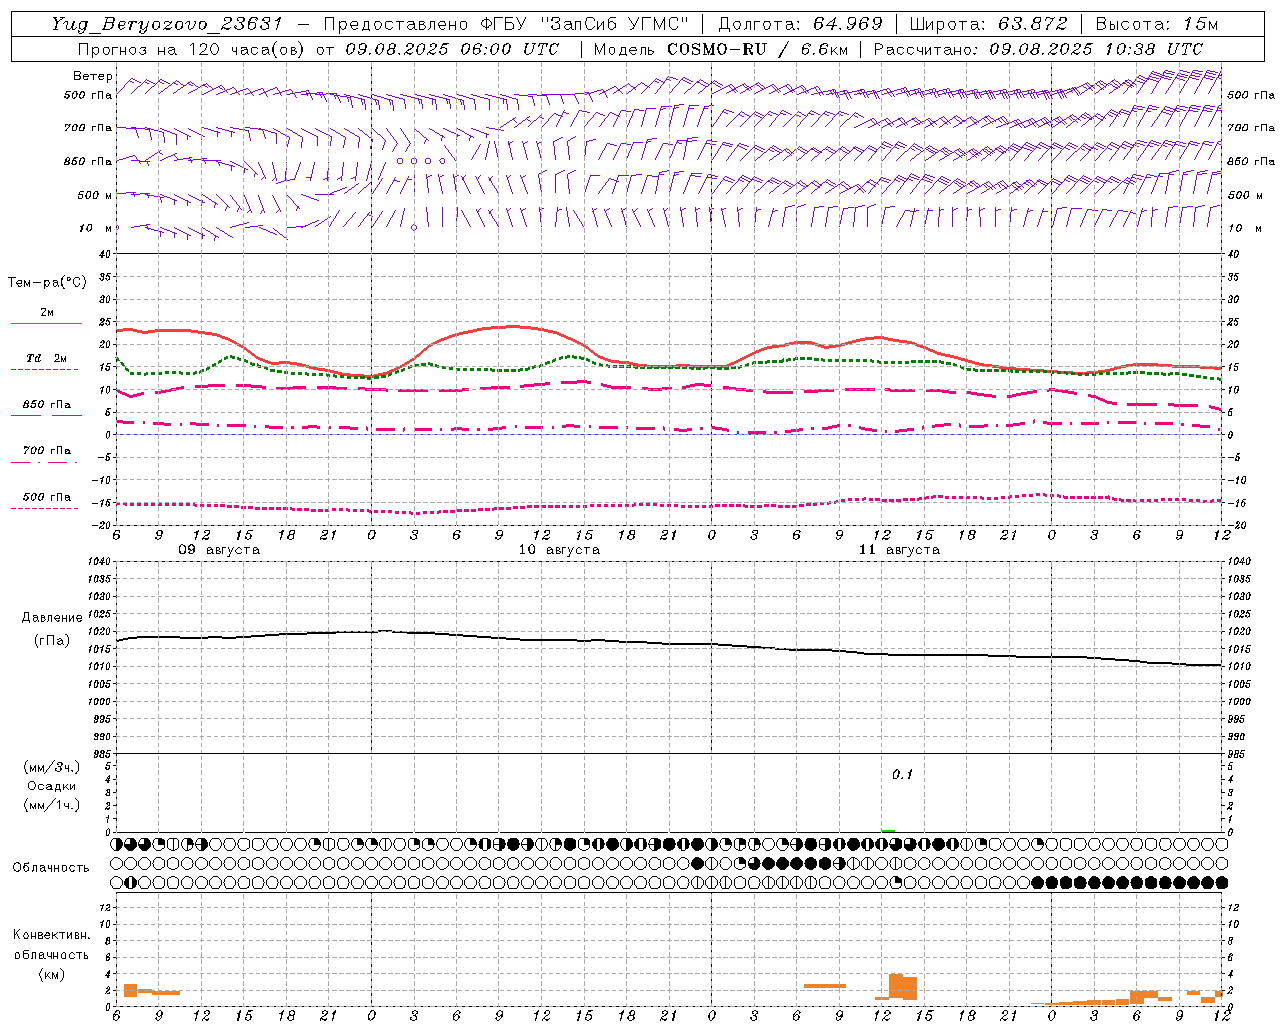Viewport: 1280px width, 1024px height.
Task: Click '1040' on left pressure axis
Action: click(x=100, y=562)
